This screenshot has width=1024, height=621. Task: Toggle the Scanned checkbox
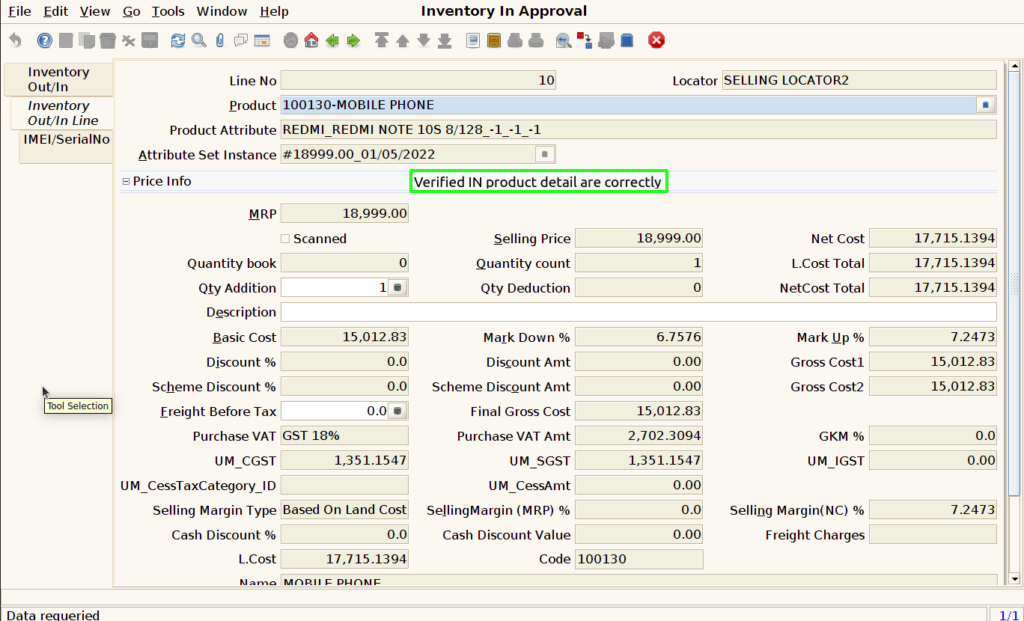click(285, 238)
